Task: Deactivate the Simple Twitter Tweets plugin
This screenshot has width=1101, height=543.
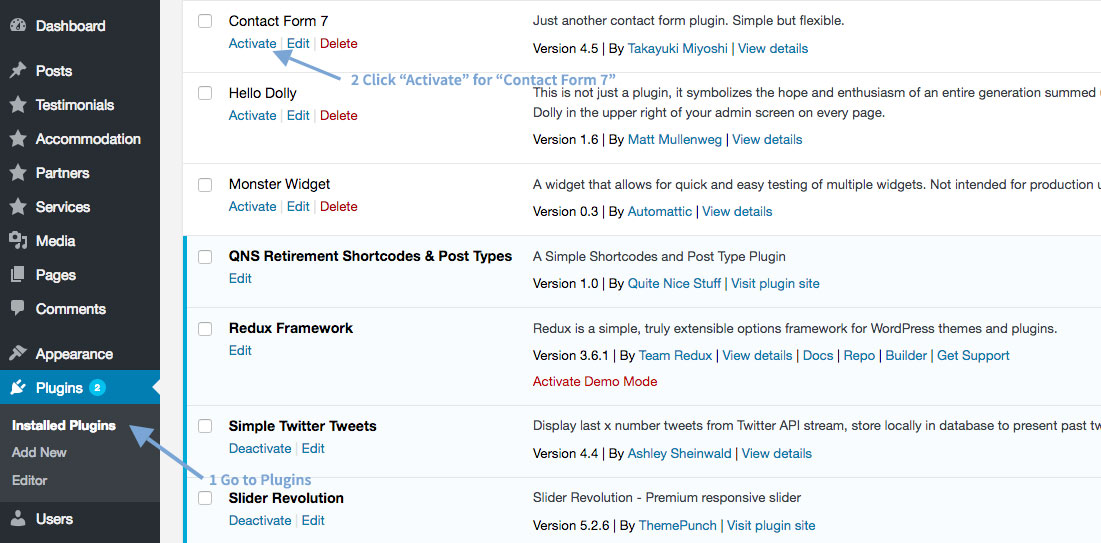Action: pos(260,448)
